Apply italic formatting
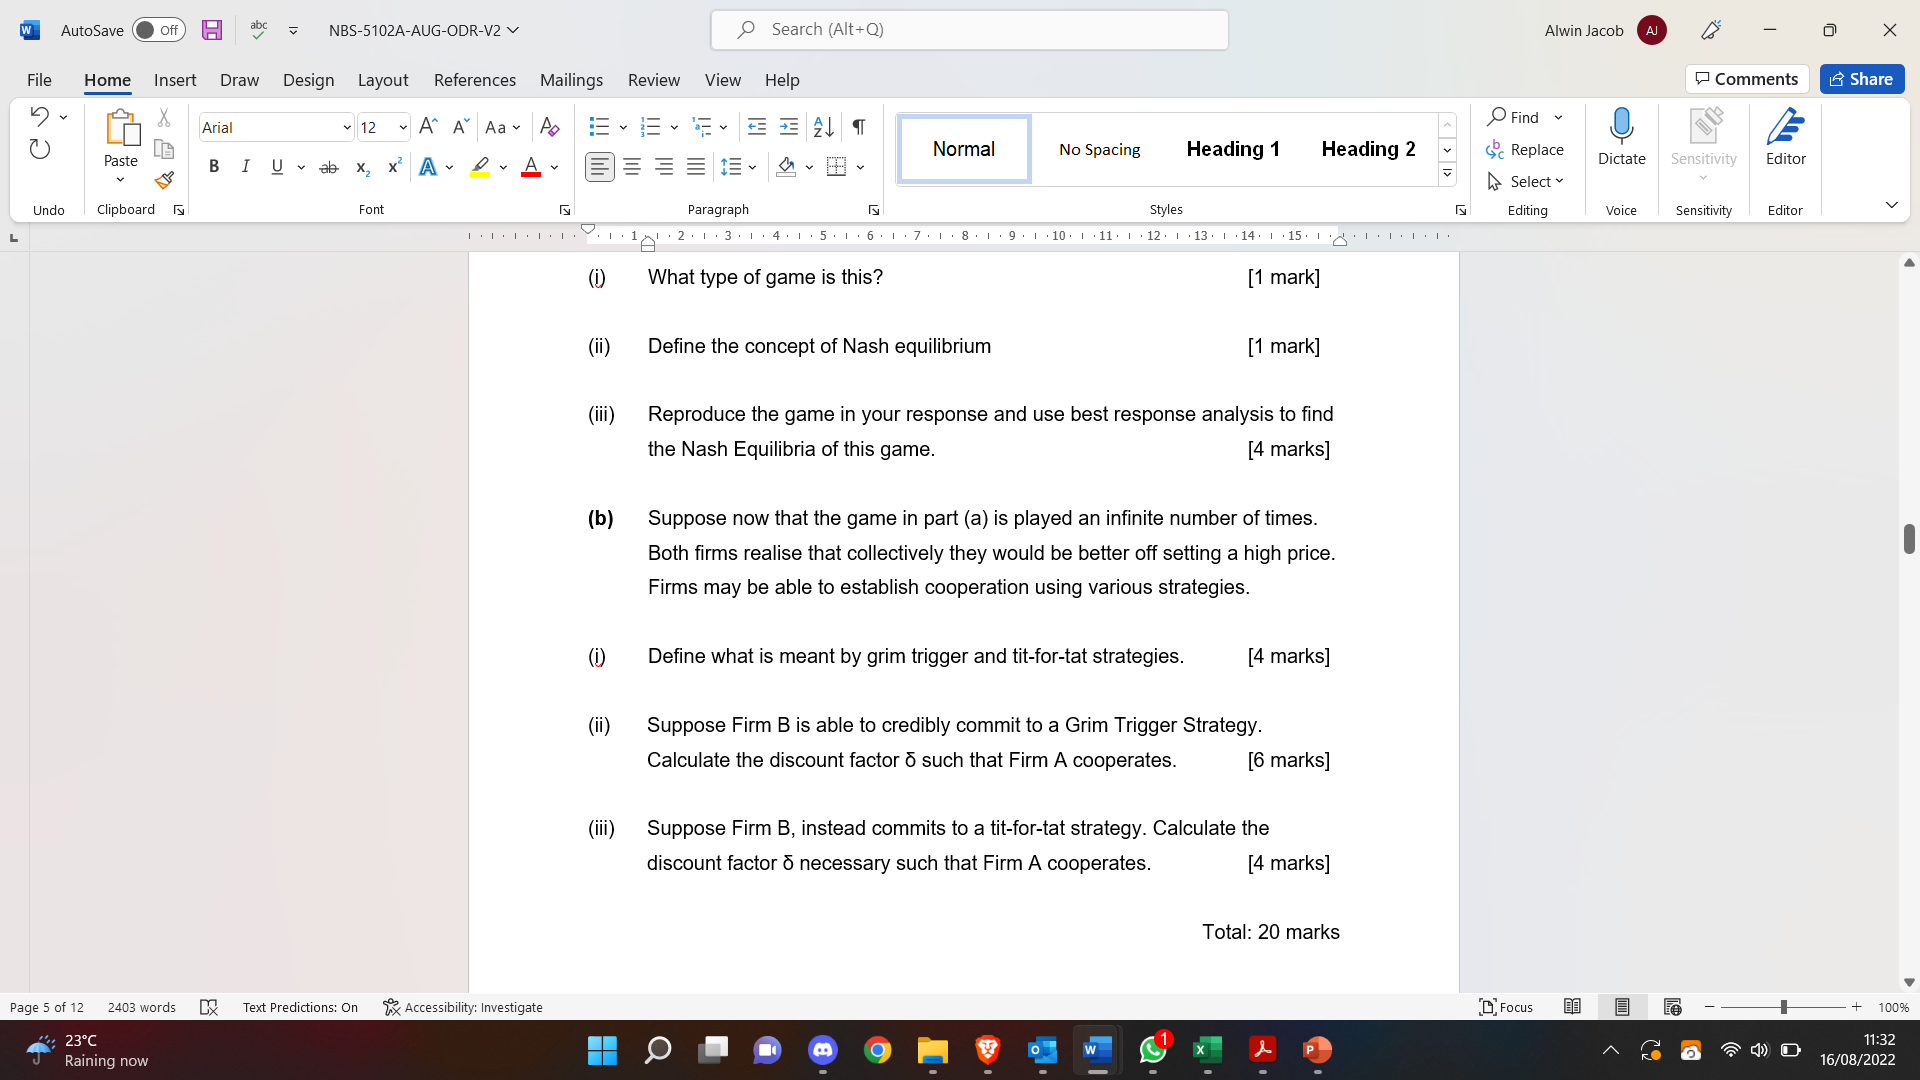This screenshot has width=1920, height=1080. click(x=245, y=167)
